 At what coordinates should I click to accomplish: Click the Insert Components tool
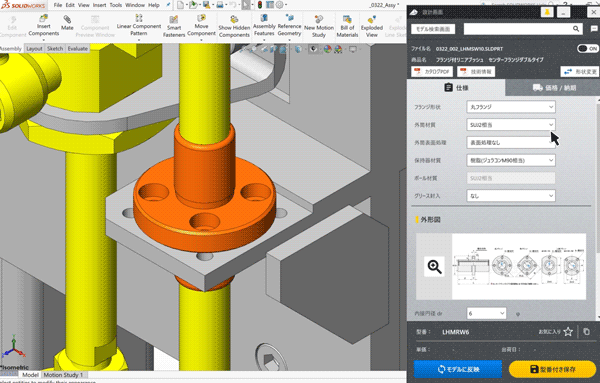(x=44, y=26)
